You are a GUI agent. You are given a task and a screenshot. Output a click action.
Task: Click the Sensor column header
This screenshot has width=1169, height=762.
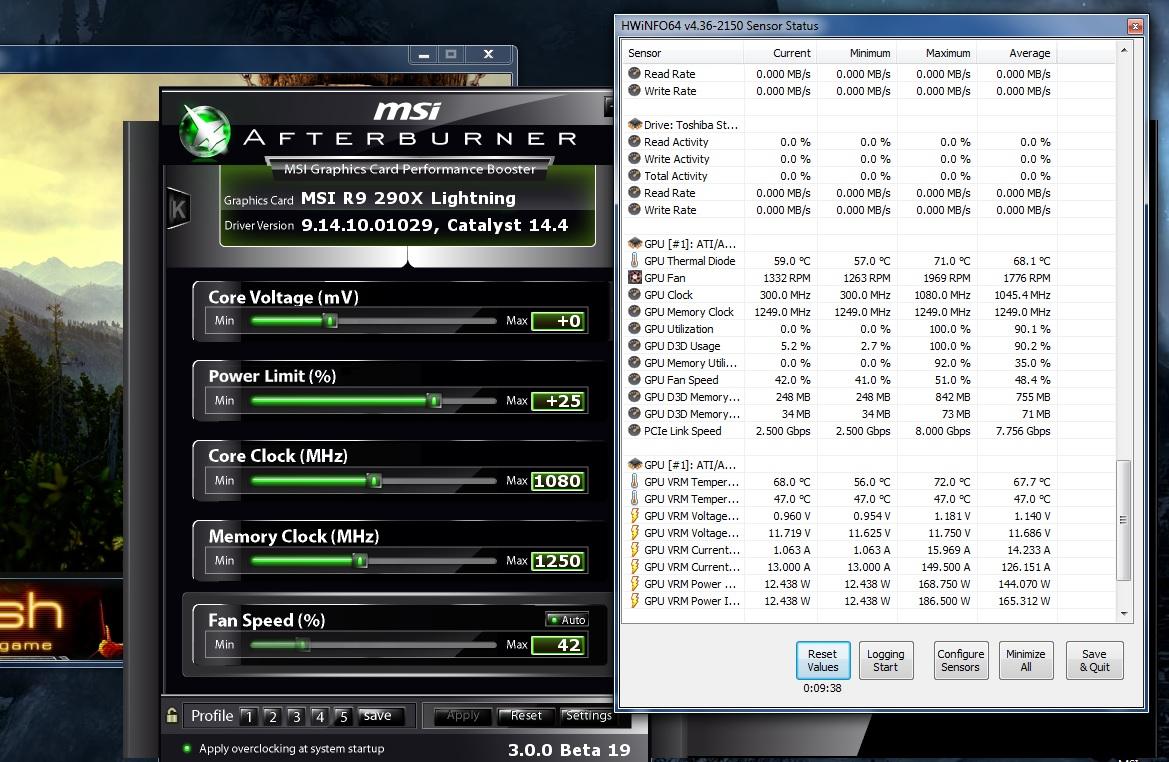click(682, 53)
